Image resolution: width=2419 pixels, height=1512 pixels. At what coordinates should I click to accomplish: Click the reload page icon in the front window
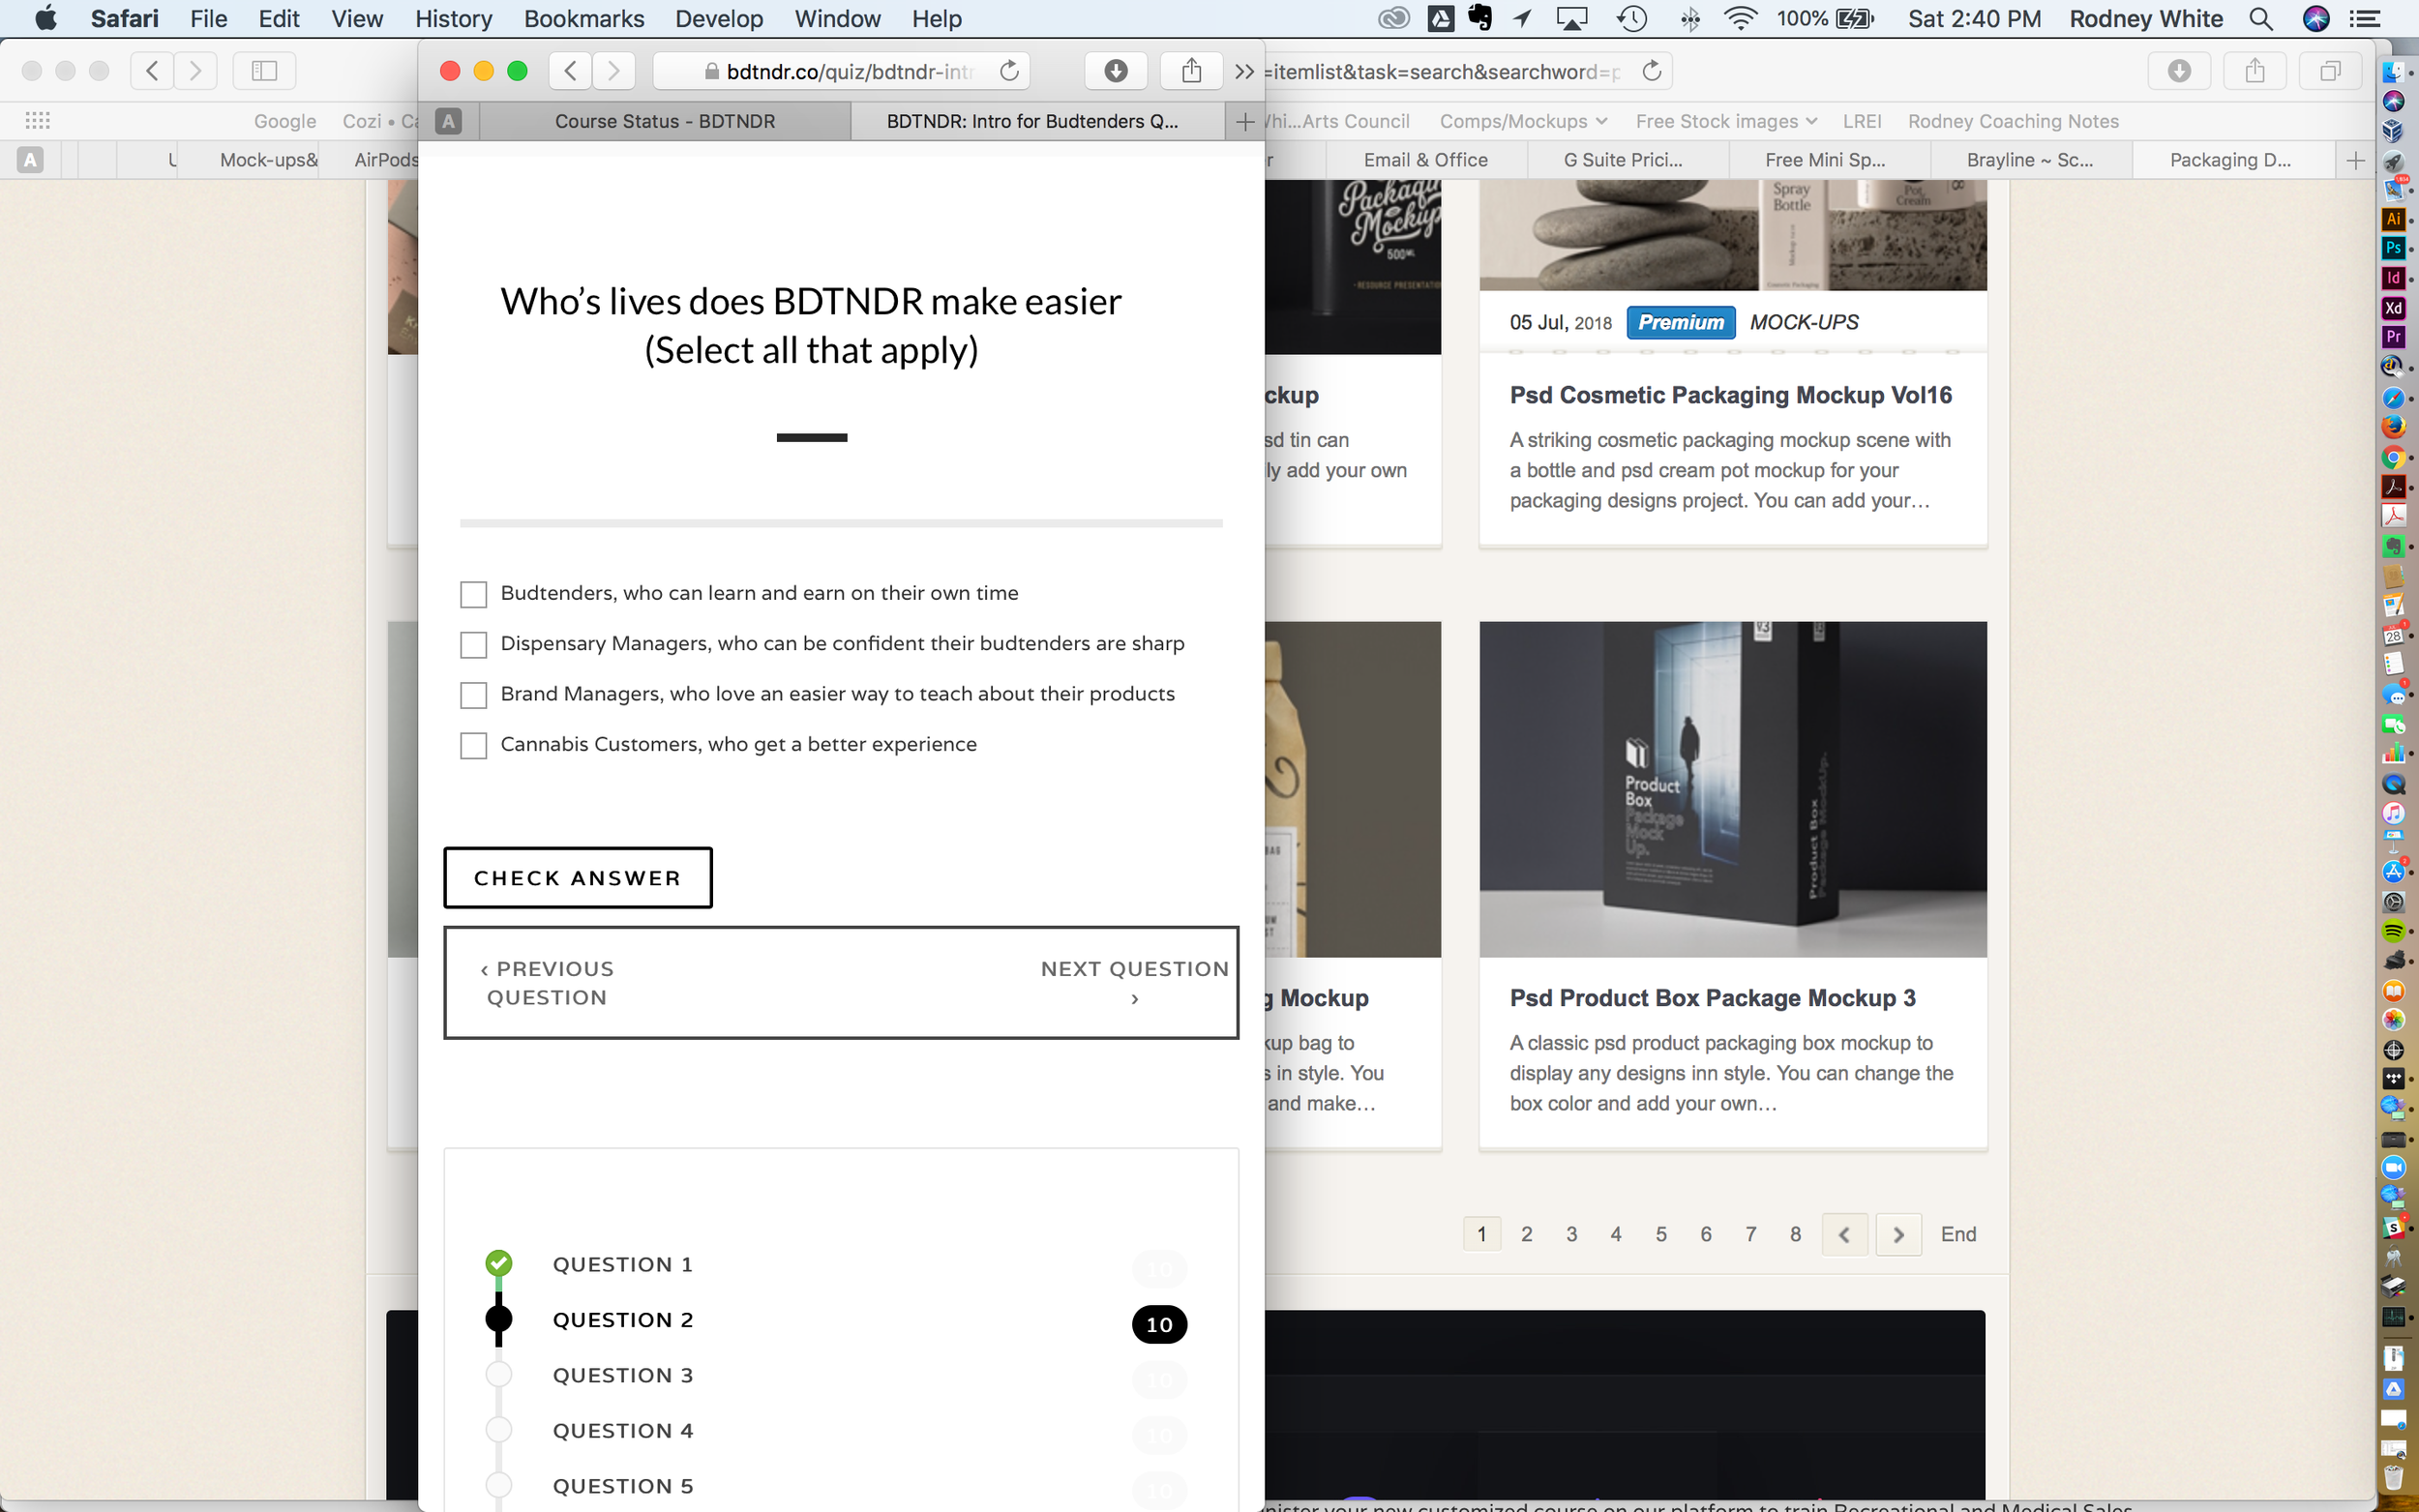pos(1009,71)
